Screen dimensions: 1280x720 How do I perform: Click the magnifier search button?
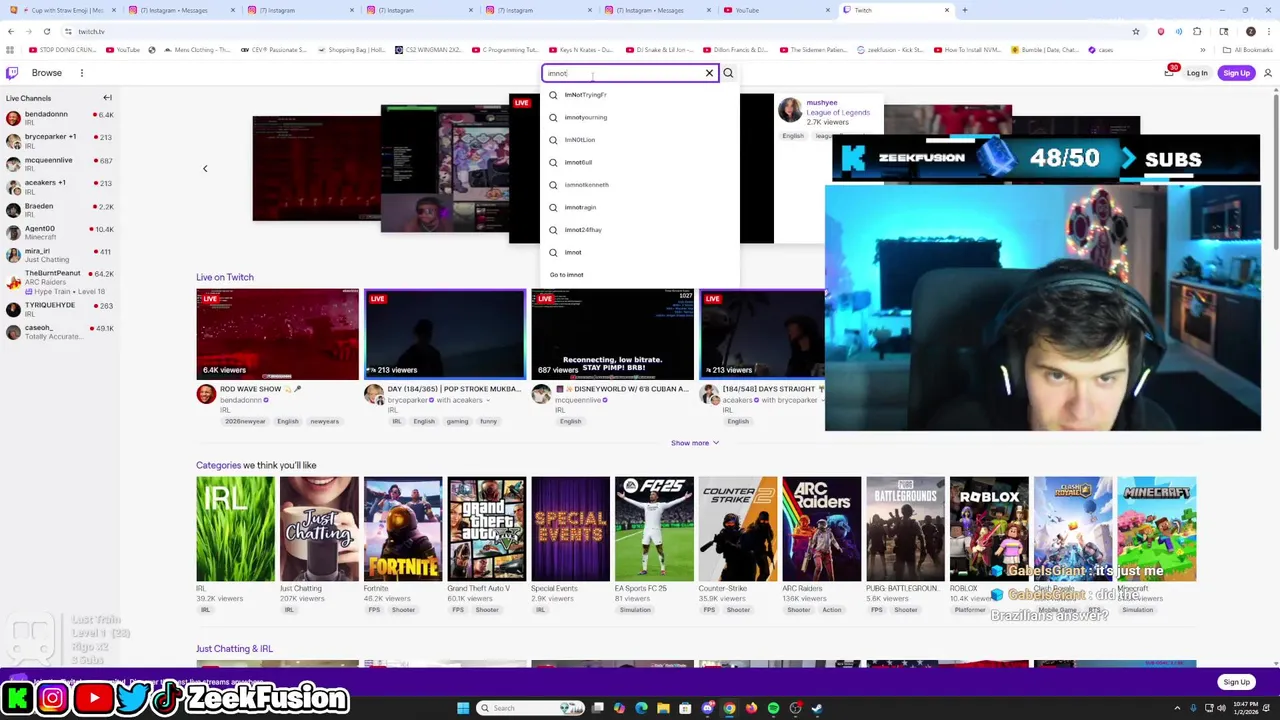click(x=728, y=73)
